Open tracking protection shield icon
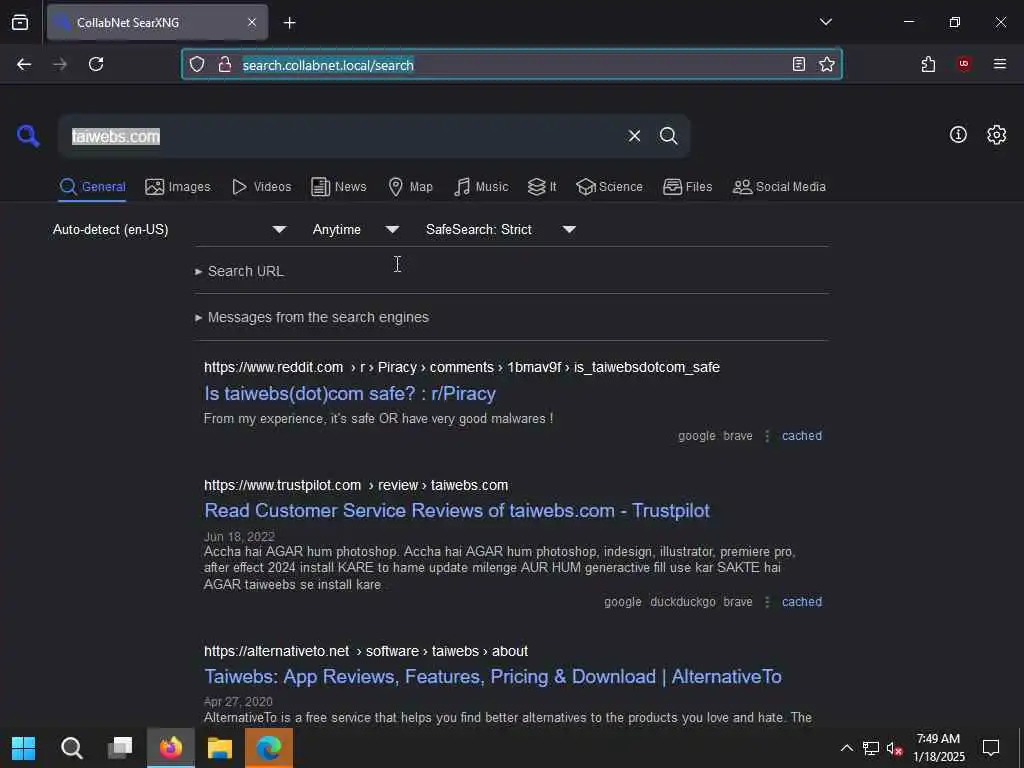The height and width of the screenshot is (768, 1024). (197, 64)
